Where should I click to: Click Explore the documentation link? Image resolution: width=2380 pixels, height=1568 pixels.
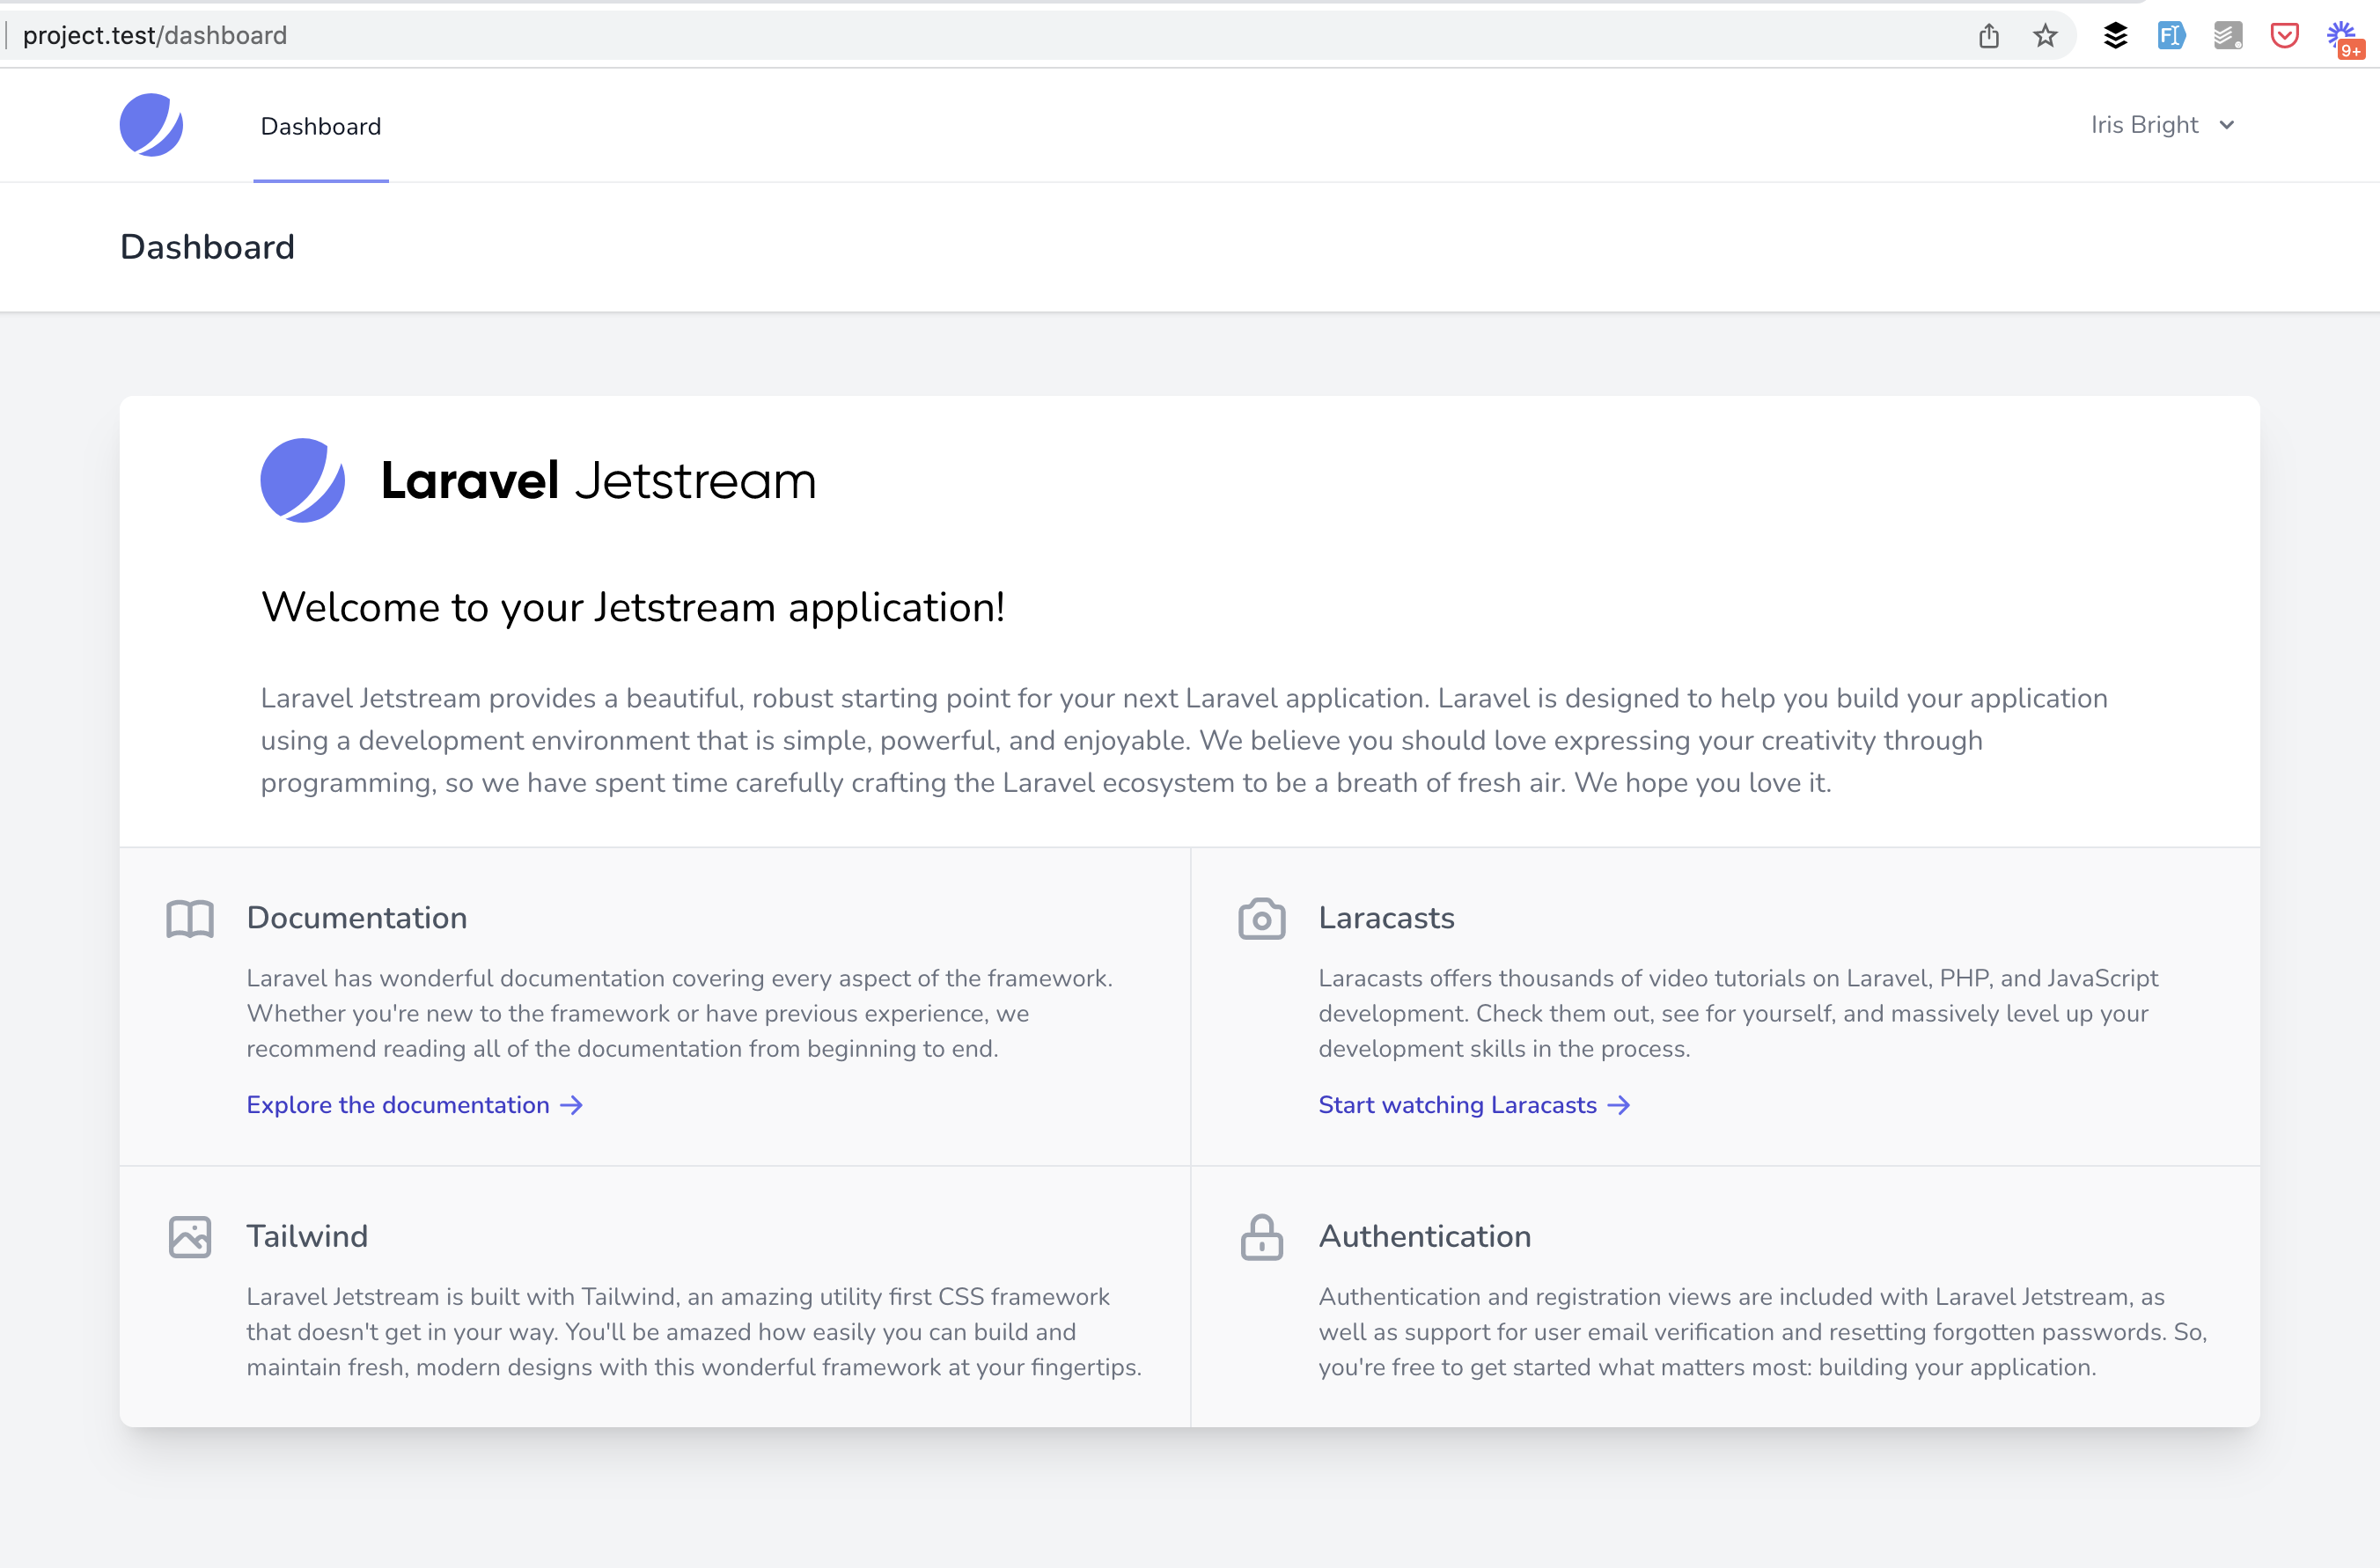coord(397,1105)
